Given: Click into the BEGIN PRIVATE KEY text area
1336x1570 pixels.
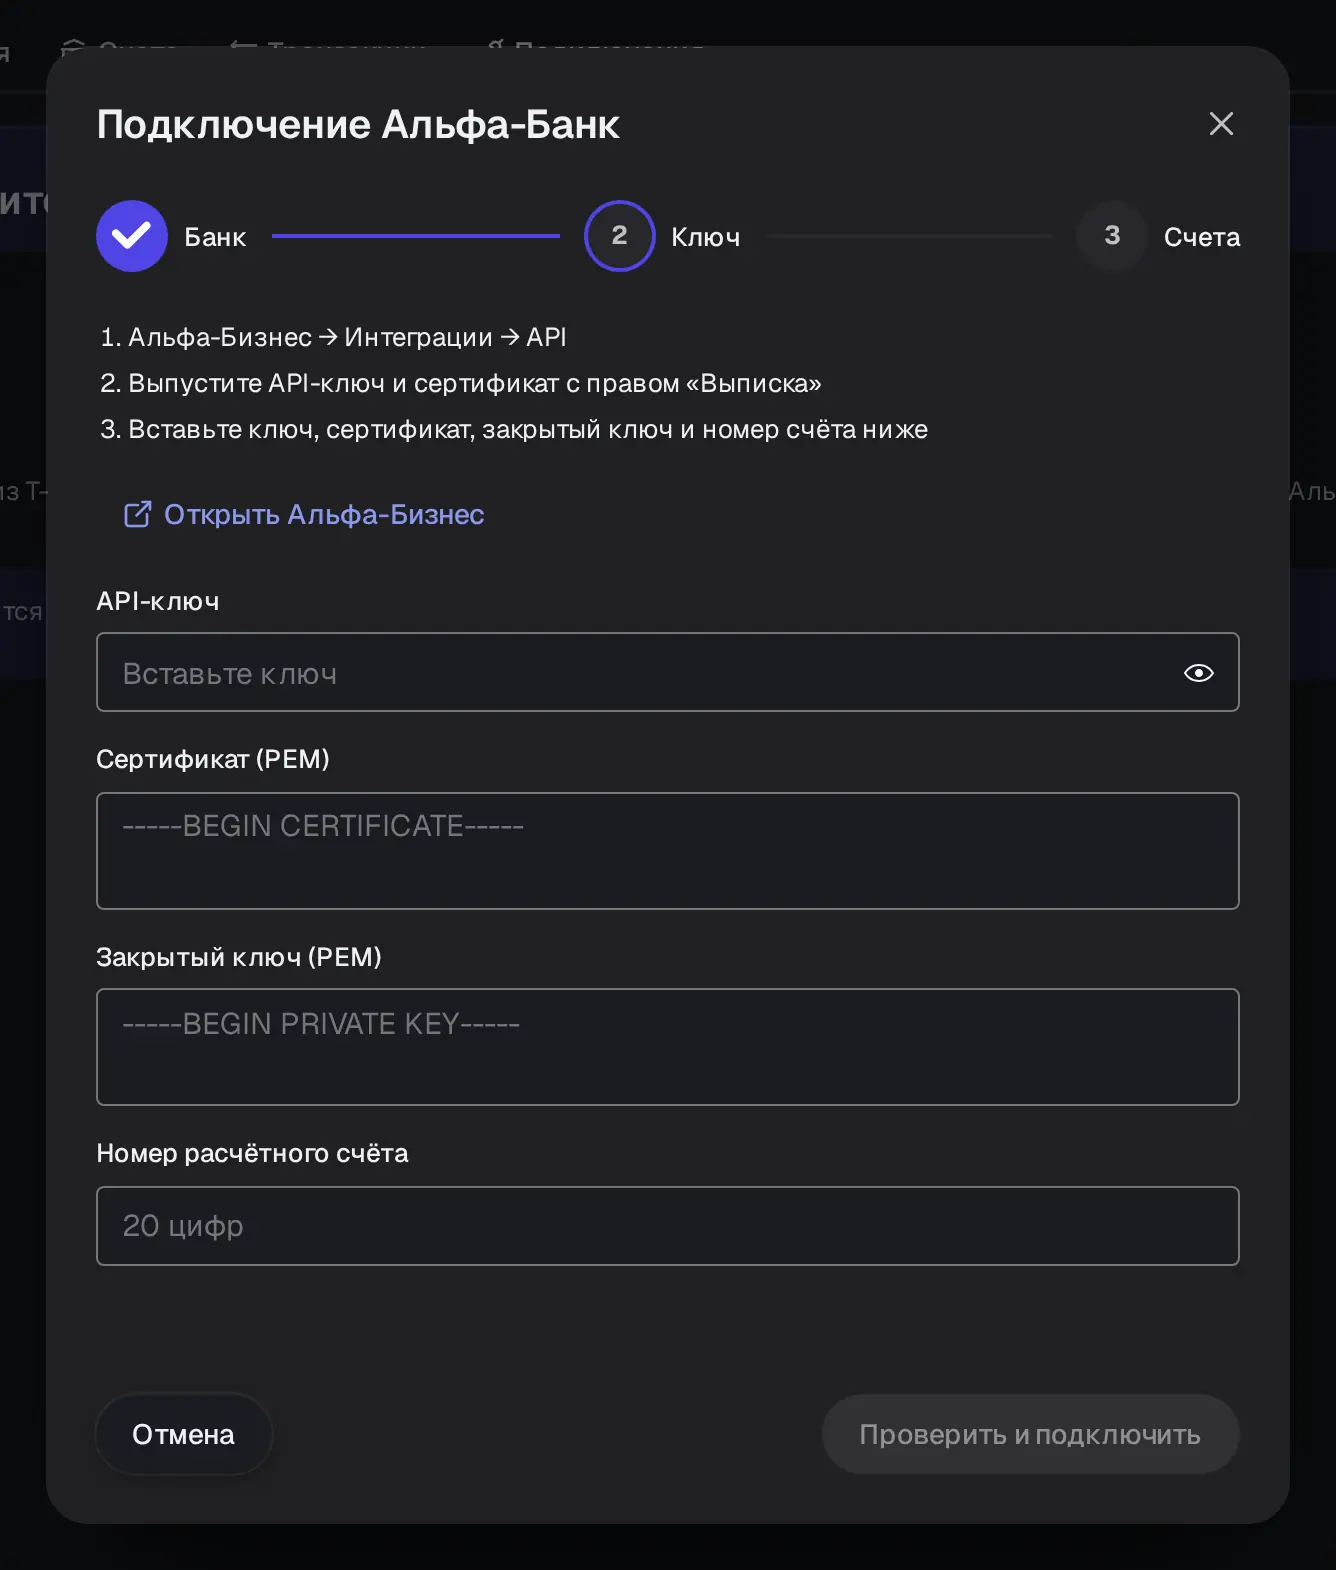Looking at the screenshot, I should click(668, 1047).
